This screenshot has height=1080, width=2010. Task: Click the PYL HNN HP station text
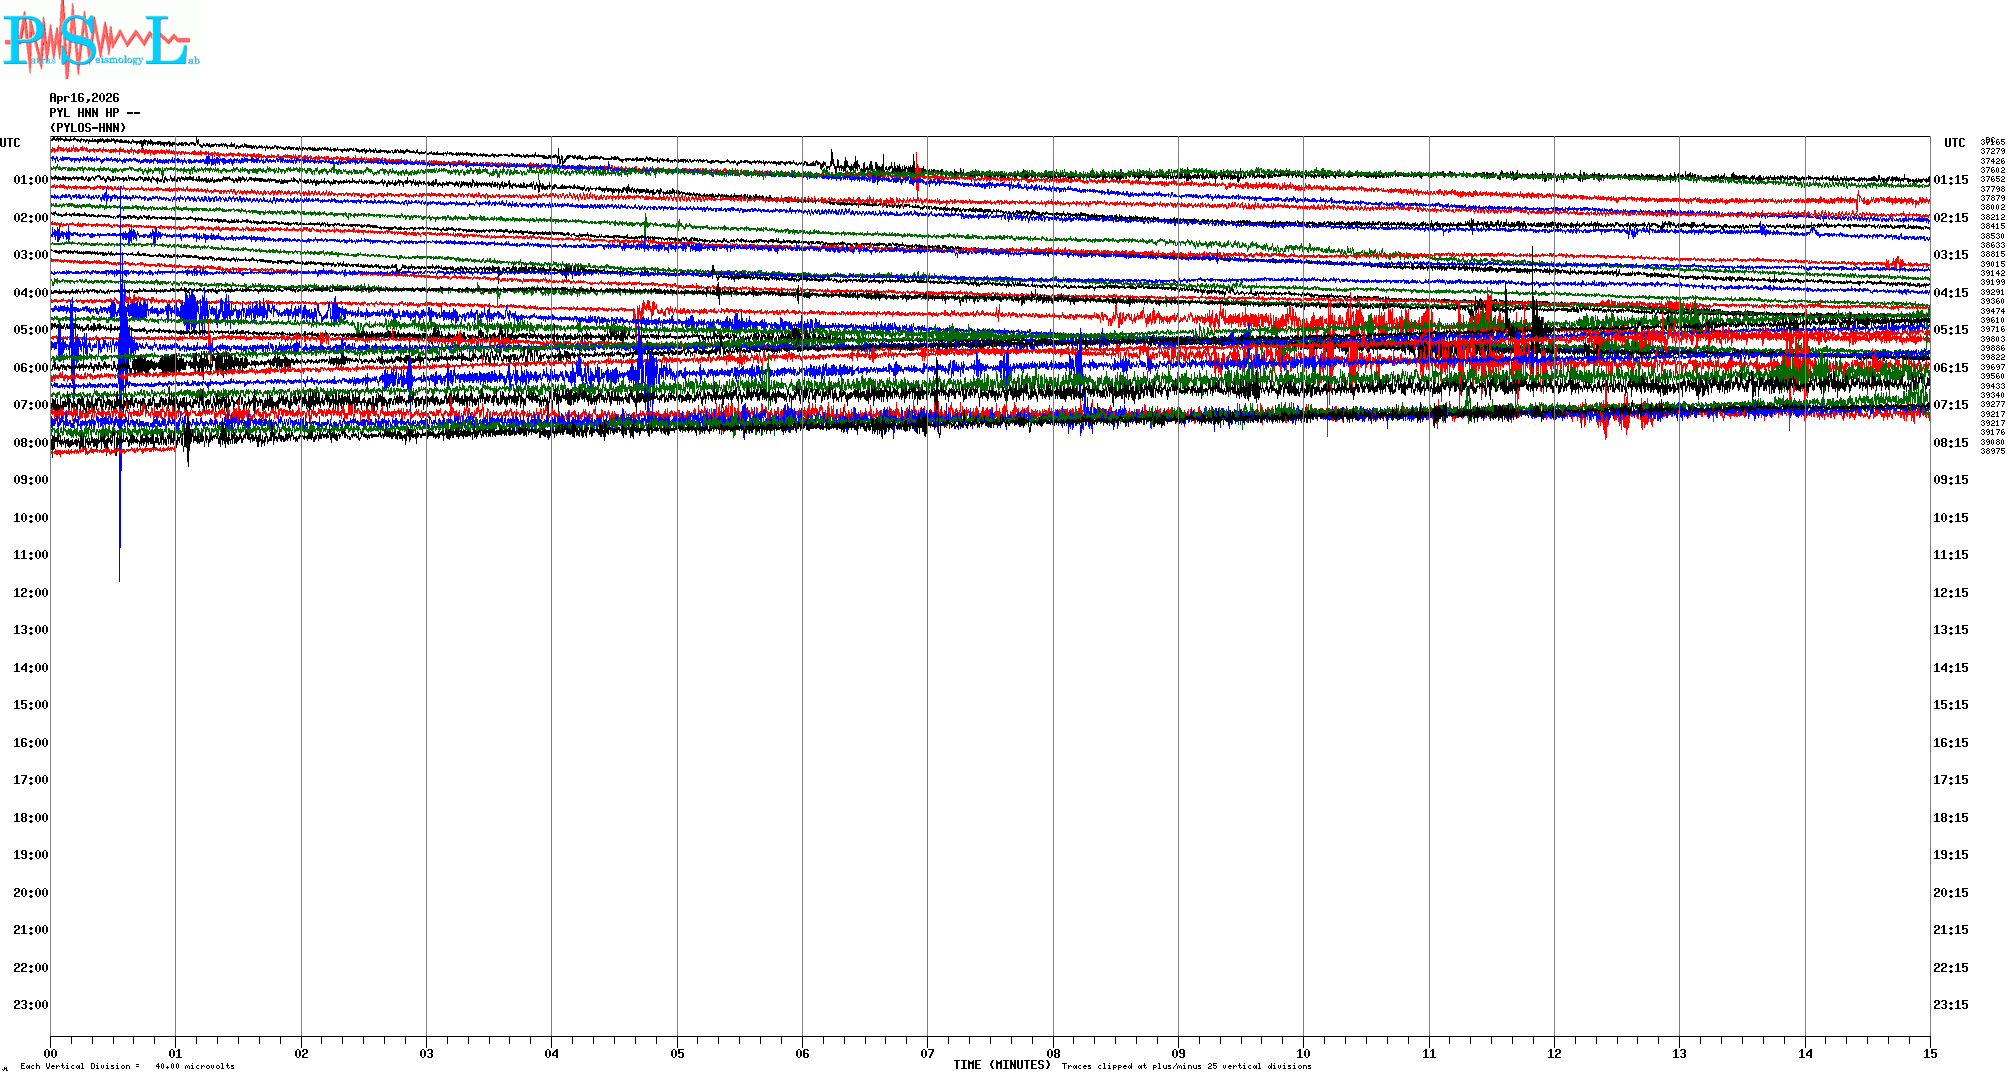[x=94, y=113]
